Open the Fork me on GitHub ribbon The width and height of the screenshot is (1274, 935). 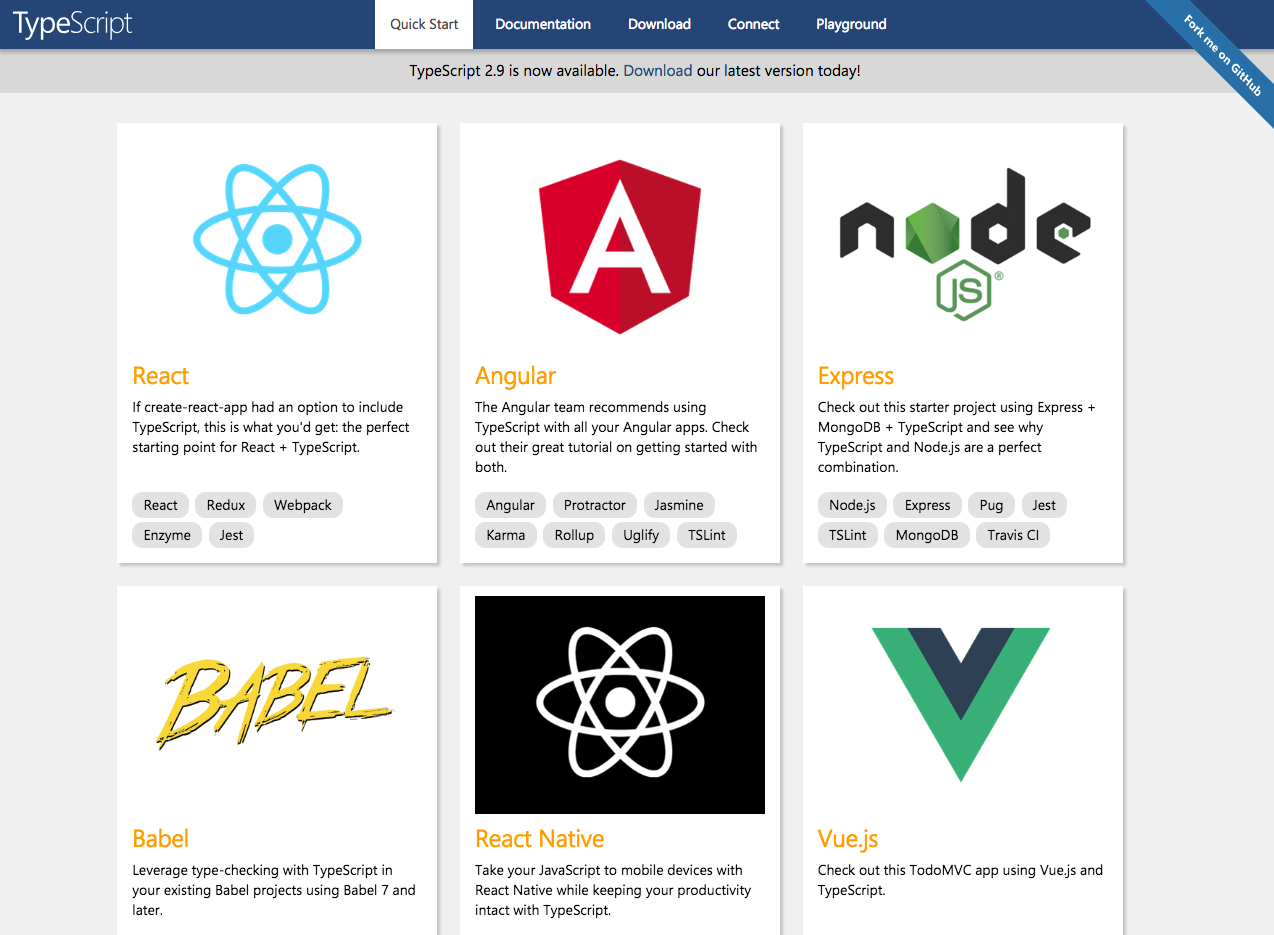pos(1222,55)
